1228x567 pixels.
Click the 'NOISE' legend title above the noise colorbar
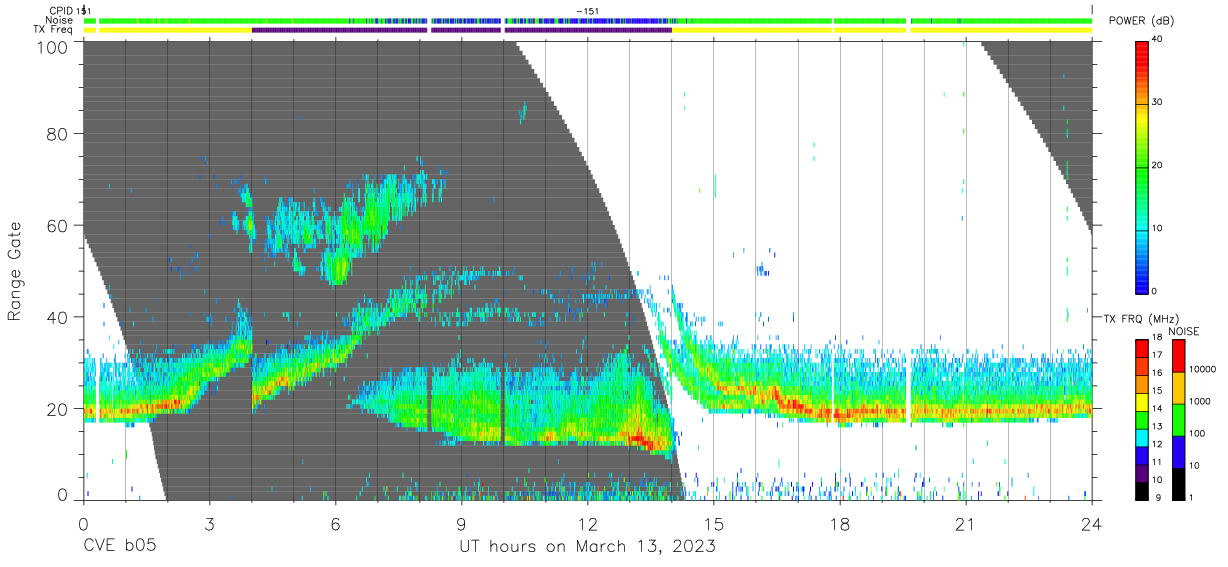(1183, 331)
